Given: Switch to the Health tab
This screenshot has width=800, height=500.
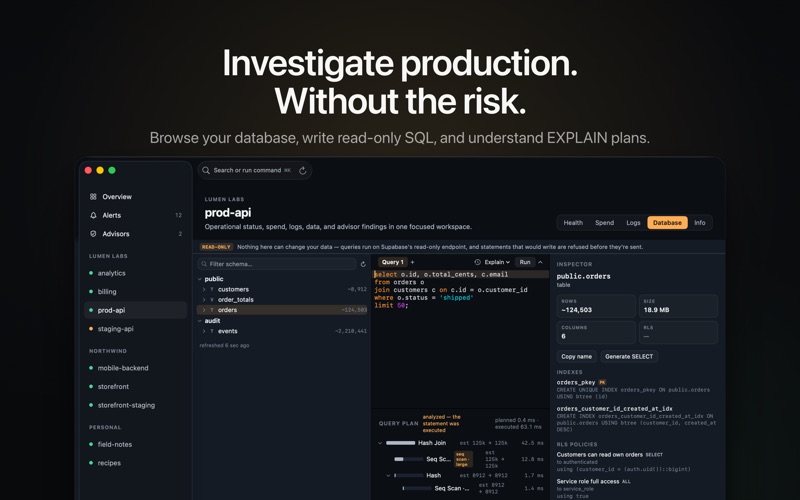Looking at the screenshot, I should click(x=573, y=223).
